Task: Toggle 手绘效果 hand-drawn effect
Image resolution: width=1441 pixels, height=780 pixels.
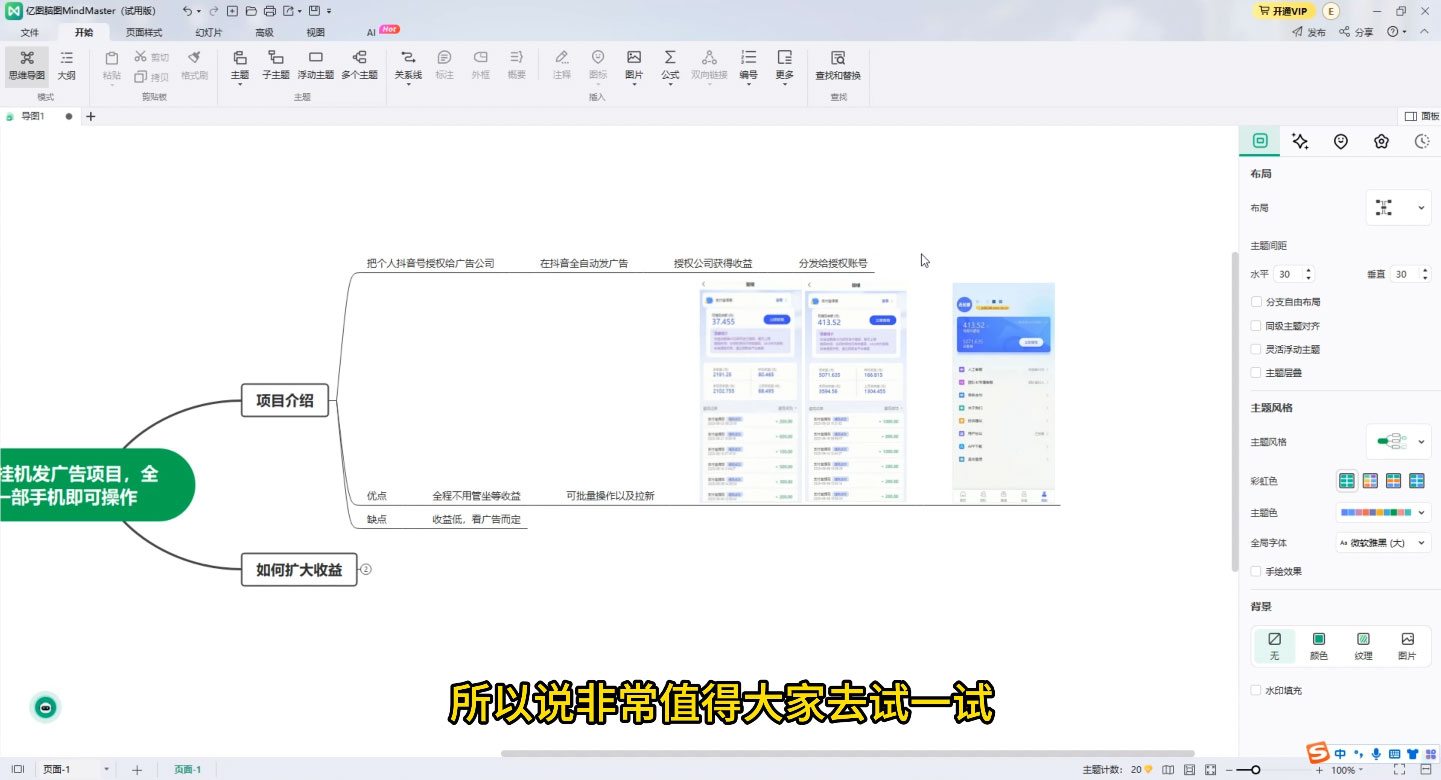Action: tap(1256, 571)
